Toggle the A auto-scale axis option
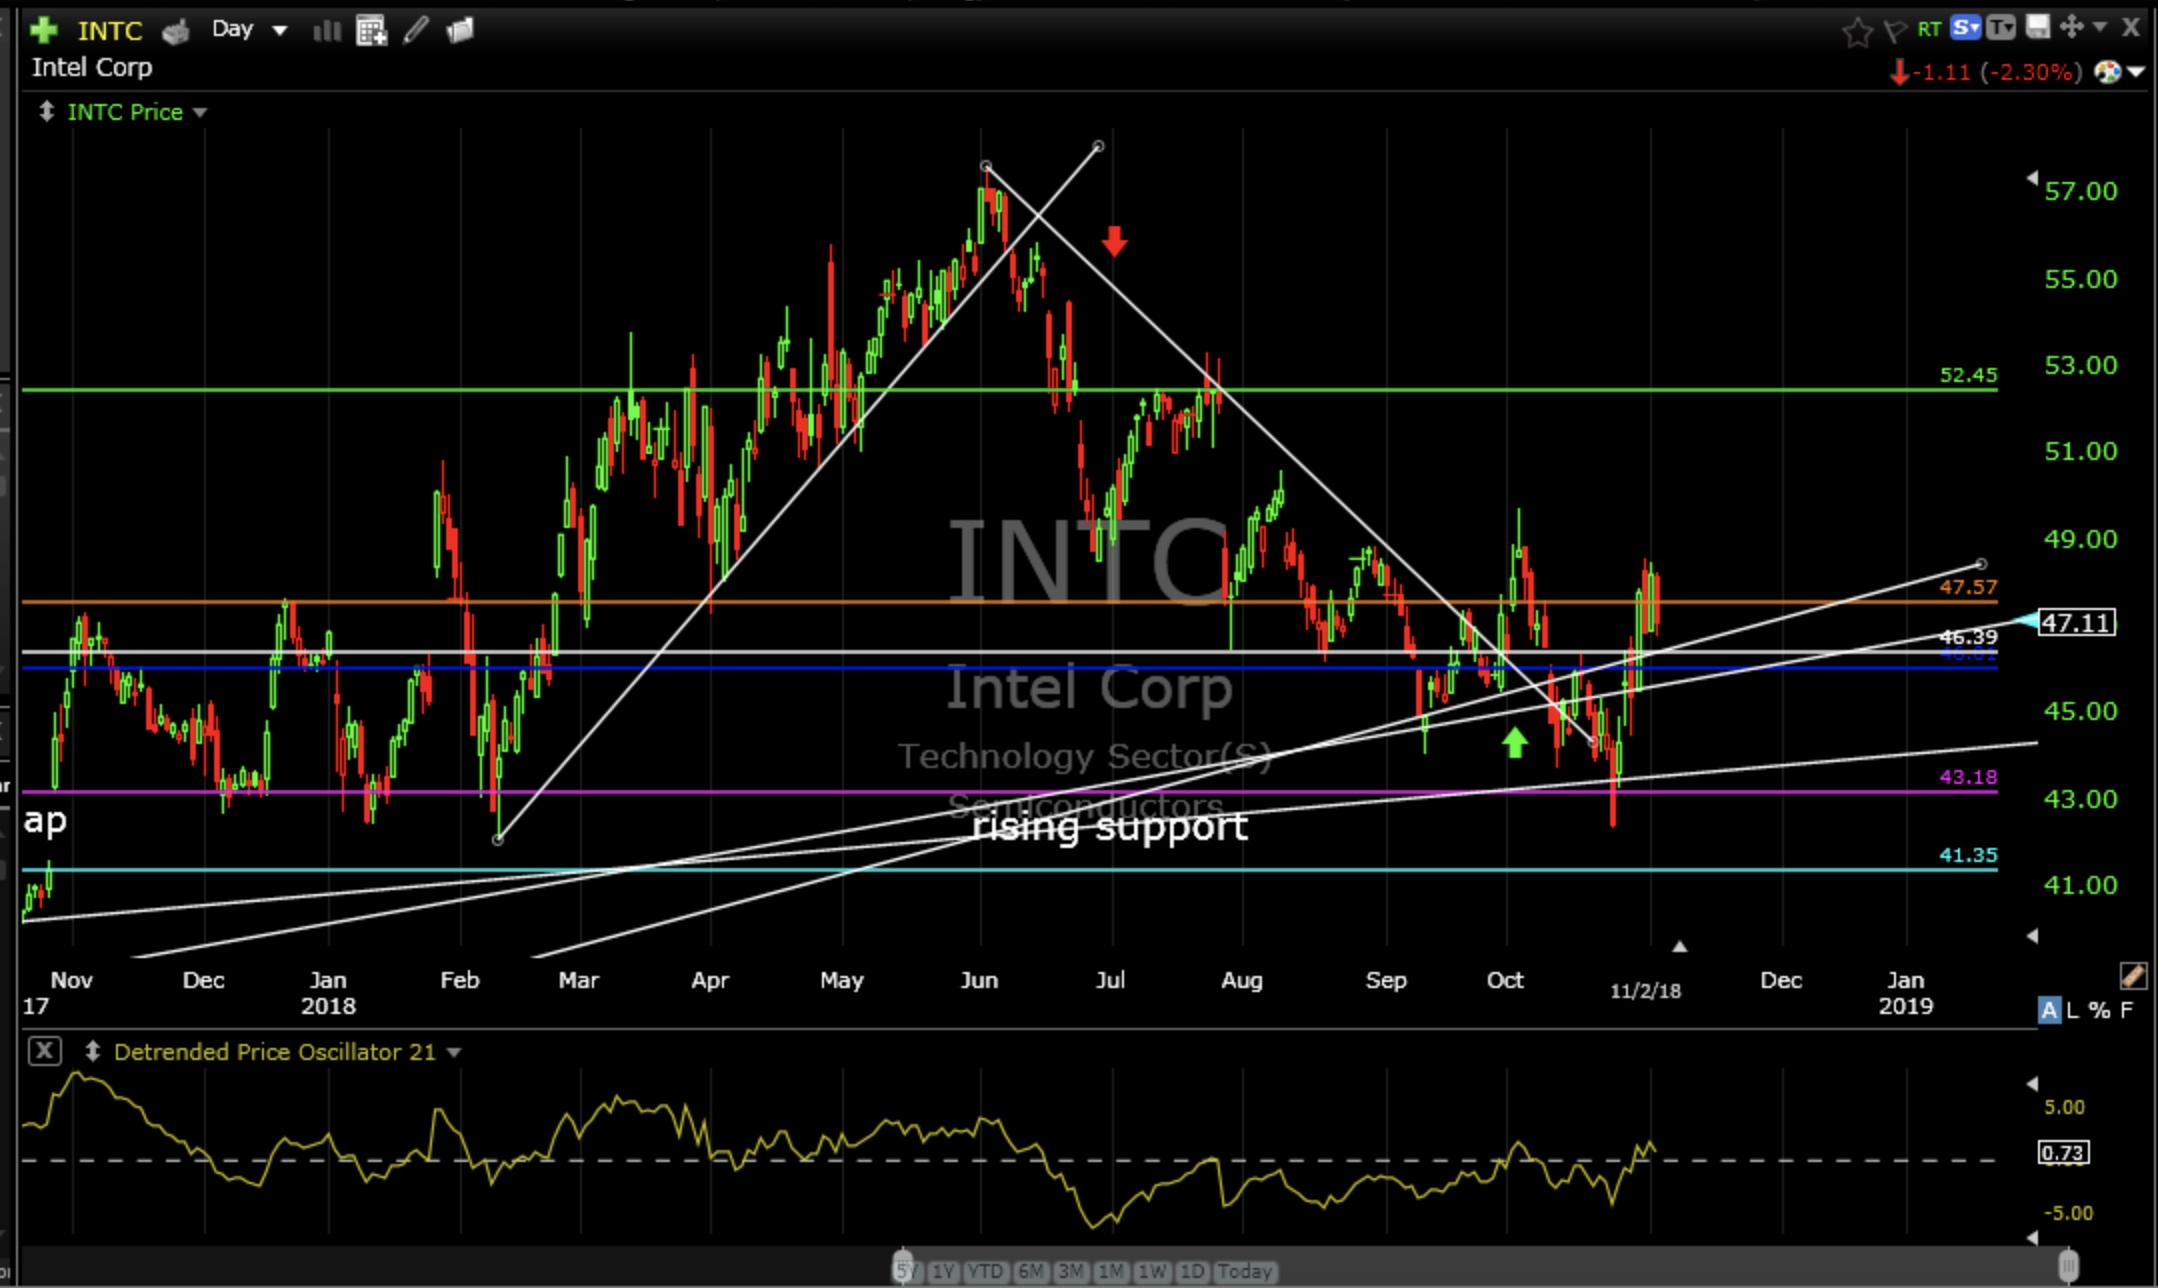Screen dimensions: 2158x1288 pos(2049,1010)
